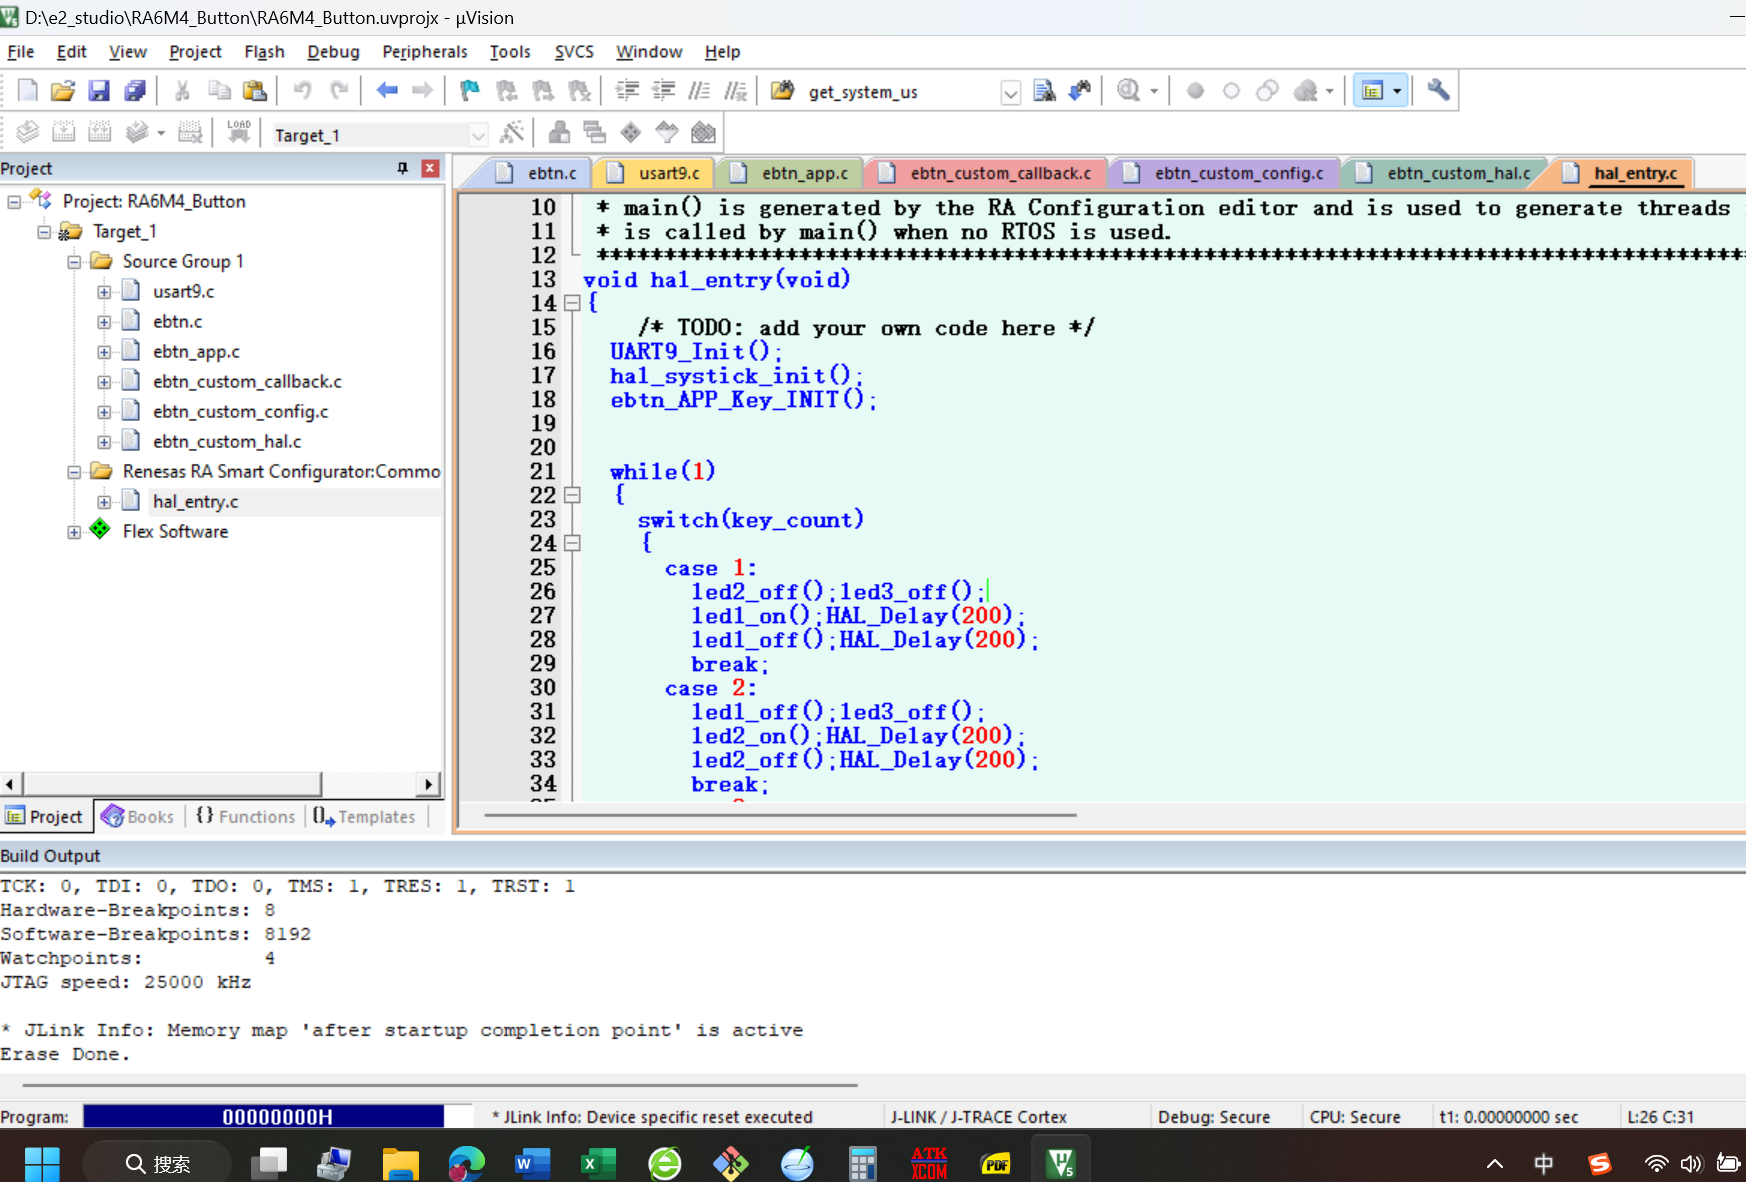Screen dimensions: 1746x1182
Task: Open File Explorer from taskbar
Action: tap(401, 1163)
